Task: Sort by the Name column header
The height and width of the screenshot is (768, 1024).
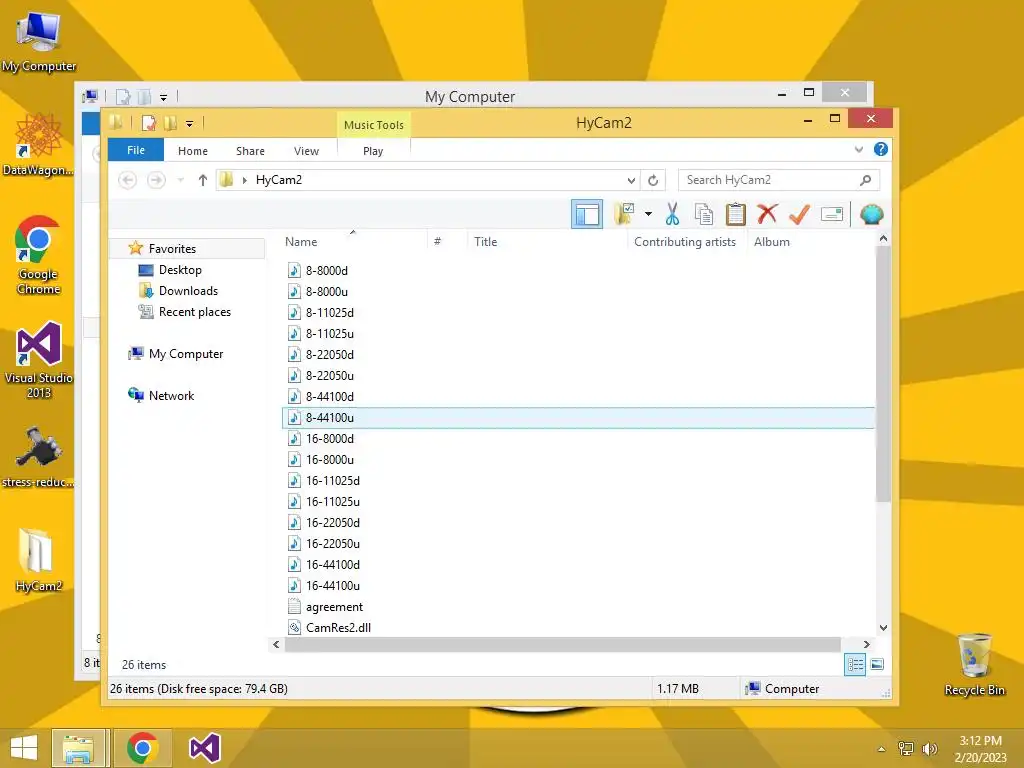Action: click(x=301, y=242)
